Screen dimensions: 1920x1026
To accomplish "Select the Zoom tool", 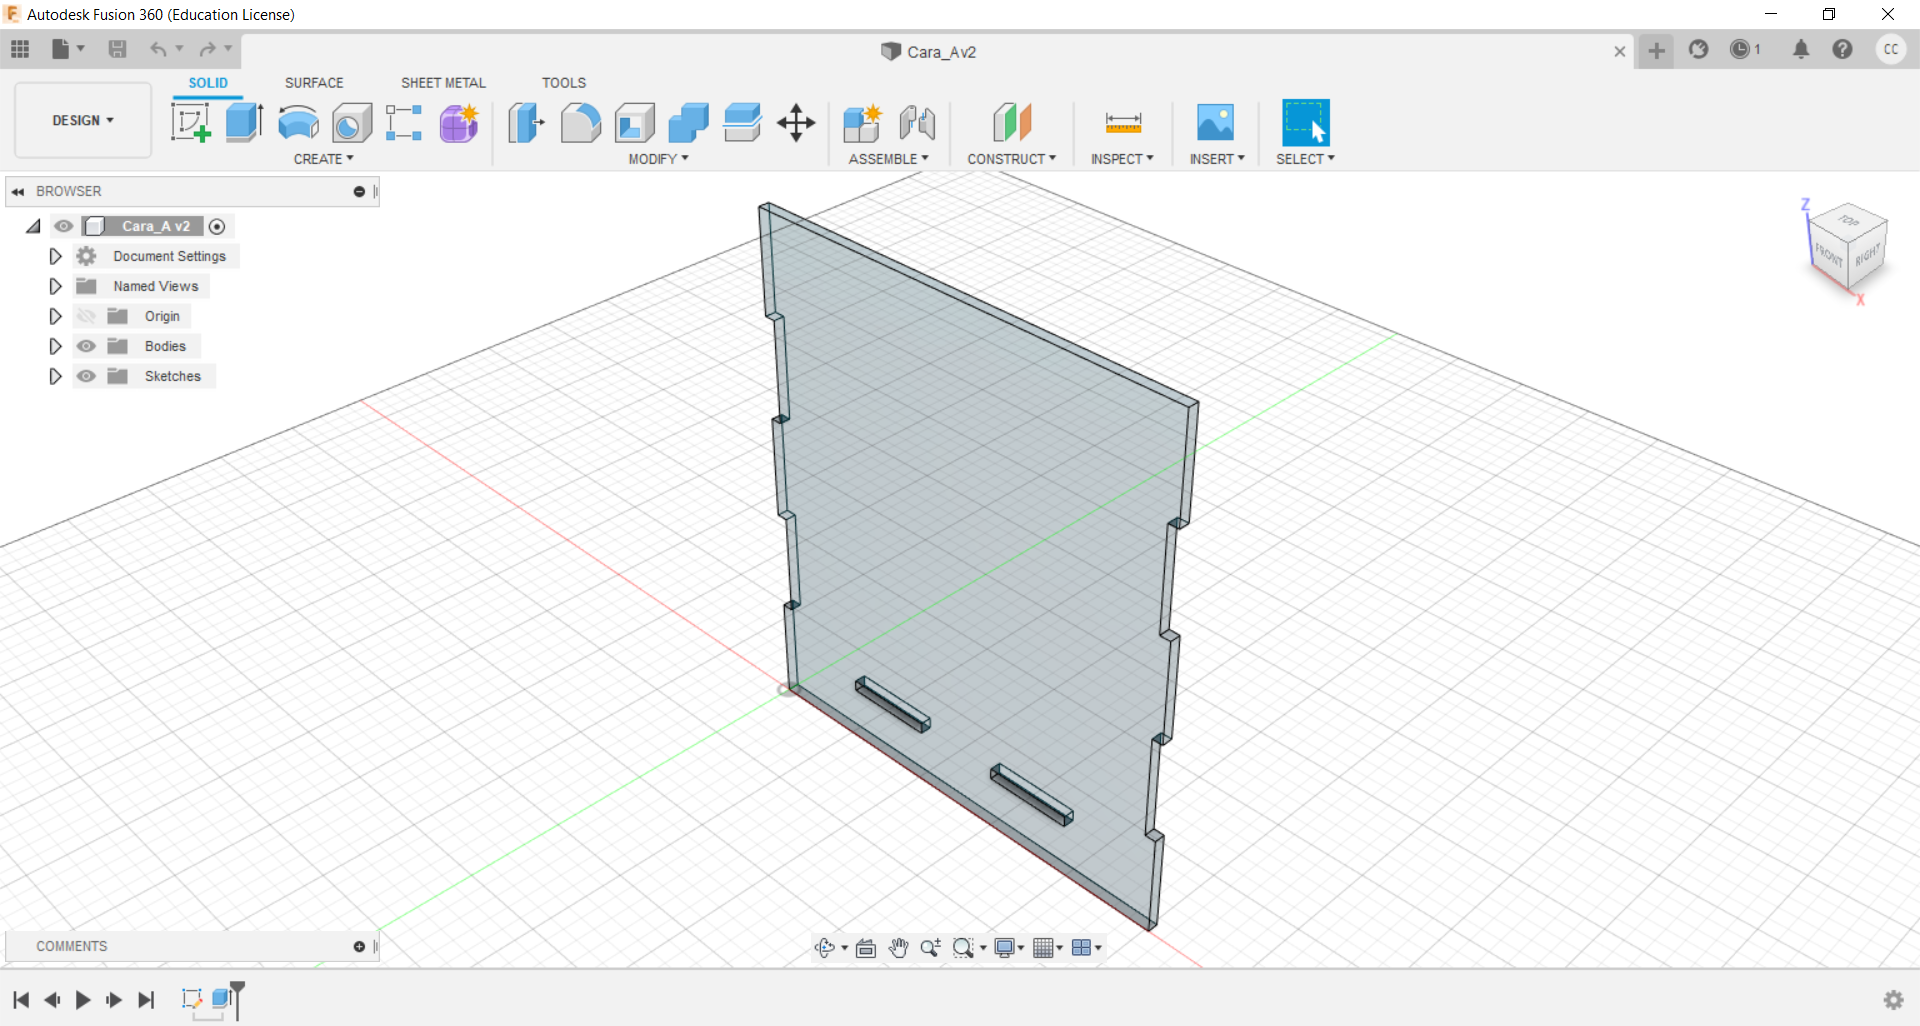I will click(930, 948).
